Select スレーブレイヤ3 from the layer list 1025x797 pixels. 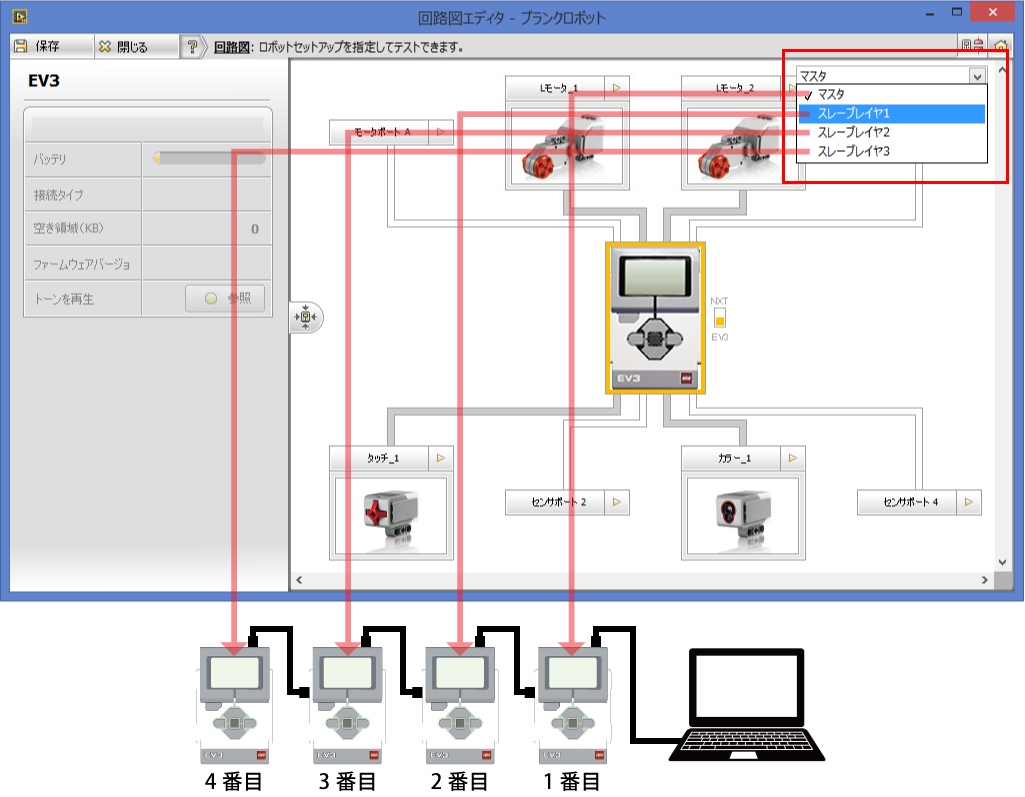coord(891,152)
